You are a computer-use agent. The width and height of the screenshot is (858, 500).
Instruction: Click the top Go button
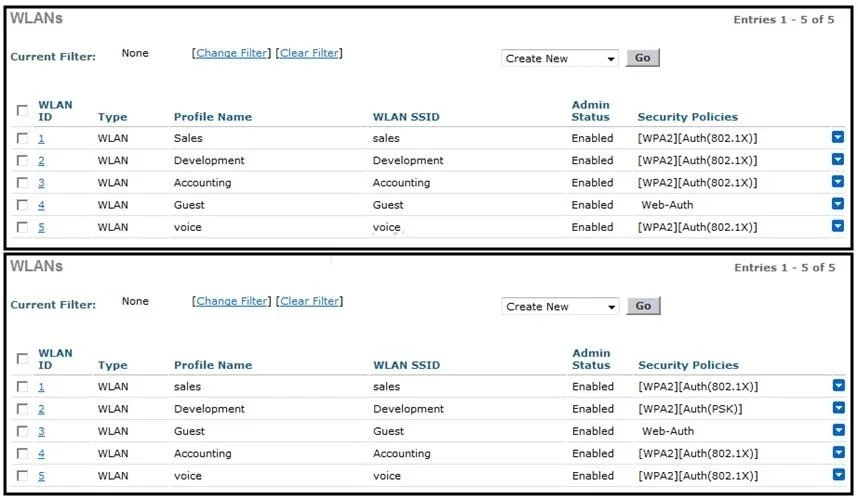pos(643,57)
